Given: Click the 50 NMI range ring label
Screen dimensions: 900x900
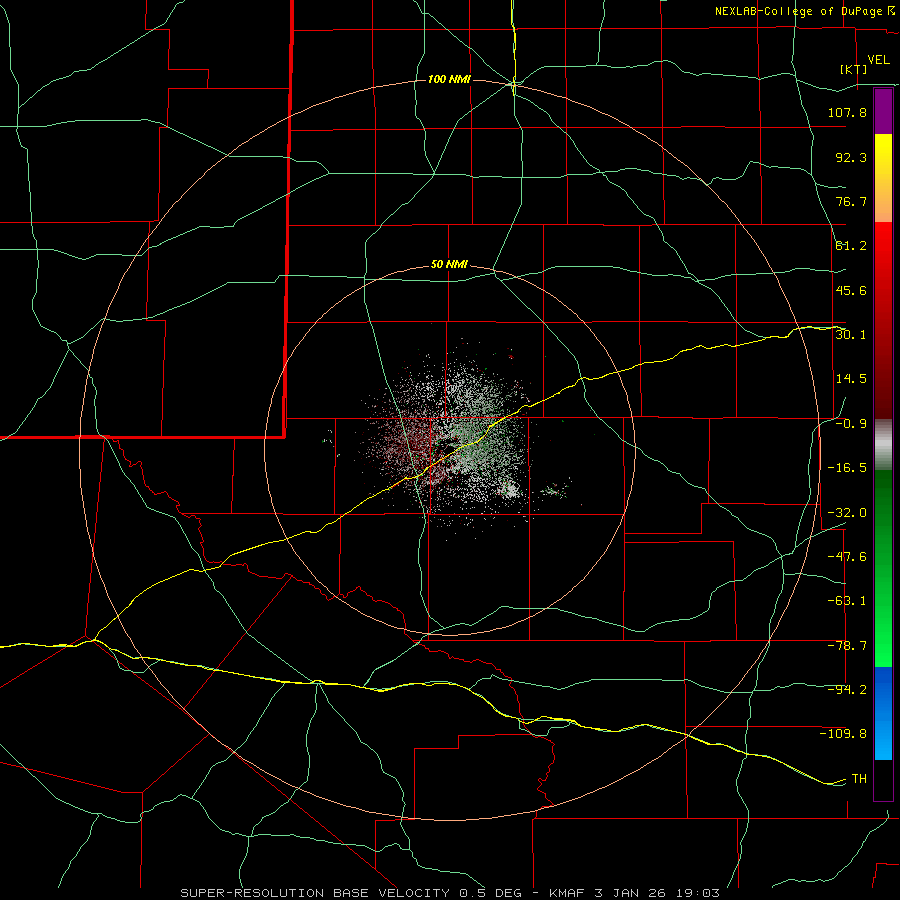Looking at the screenshot, I should pyautogui.click(x=449, y=265).
